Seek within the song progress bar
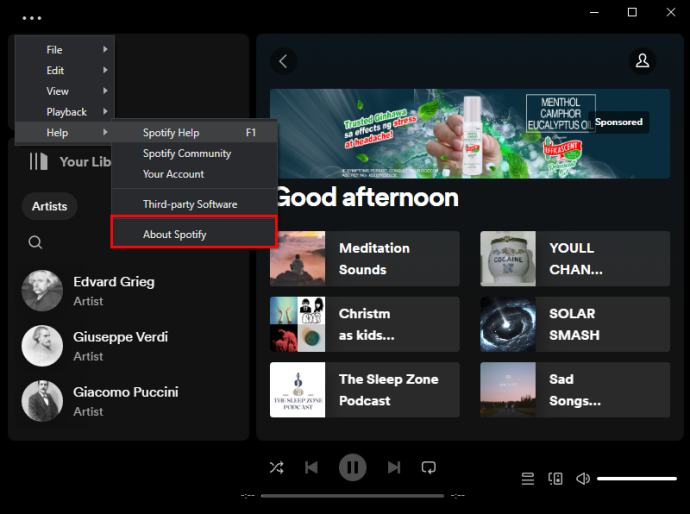The image size is (690, 514). 352,496
